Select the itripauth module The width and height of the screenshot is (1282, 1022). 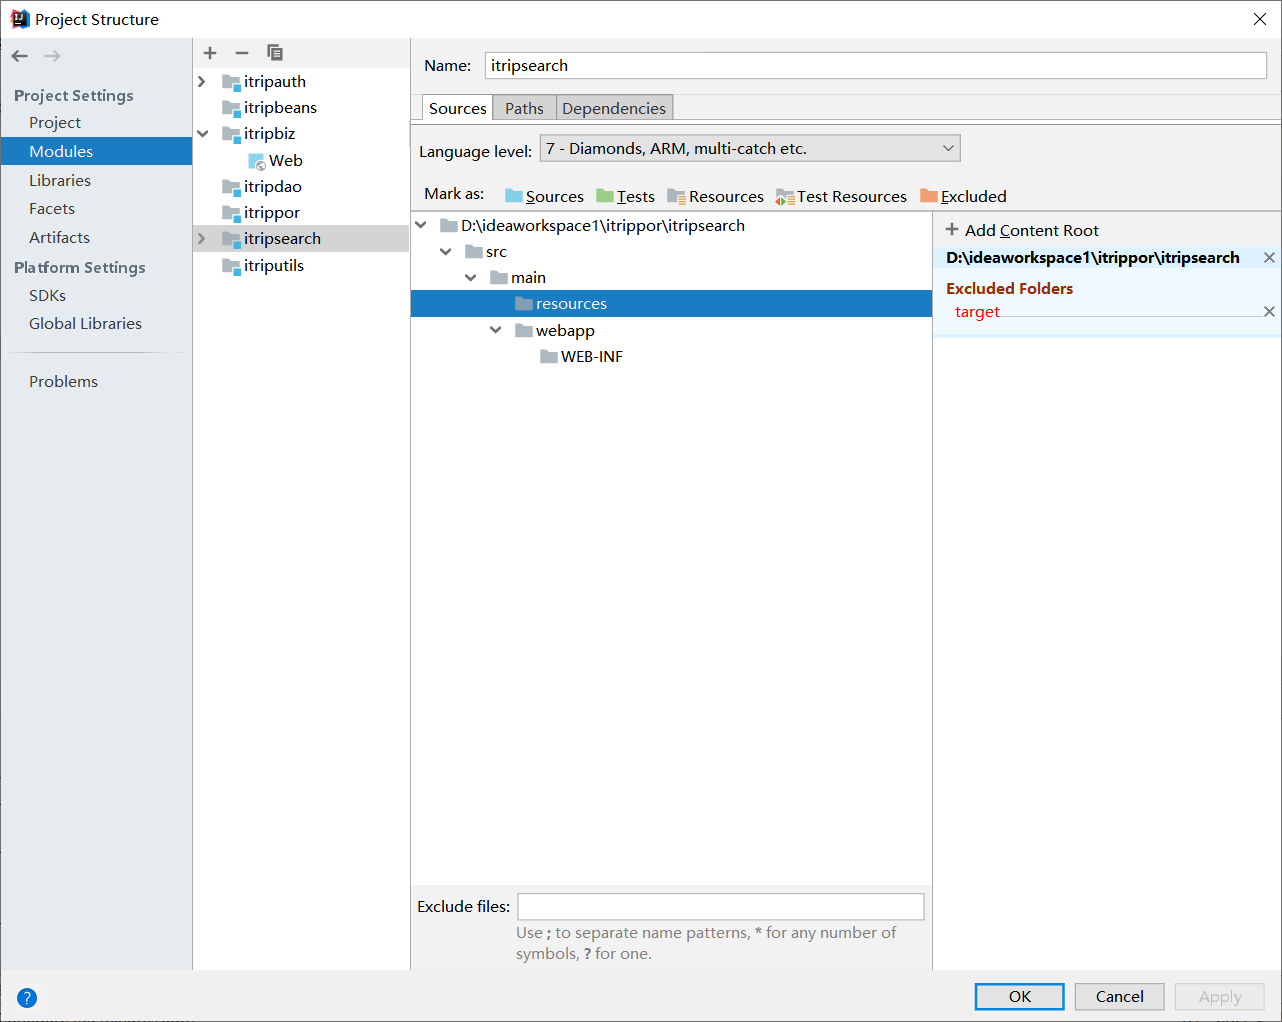275,82
